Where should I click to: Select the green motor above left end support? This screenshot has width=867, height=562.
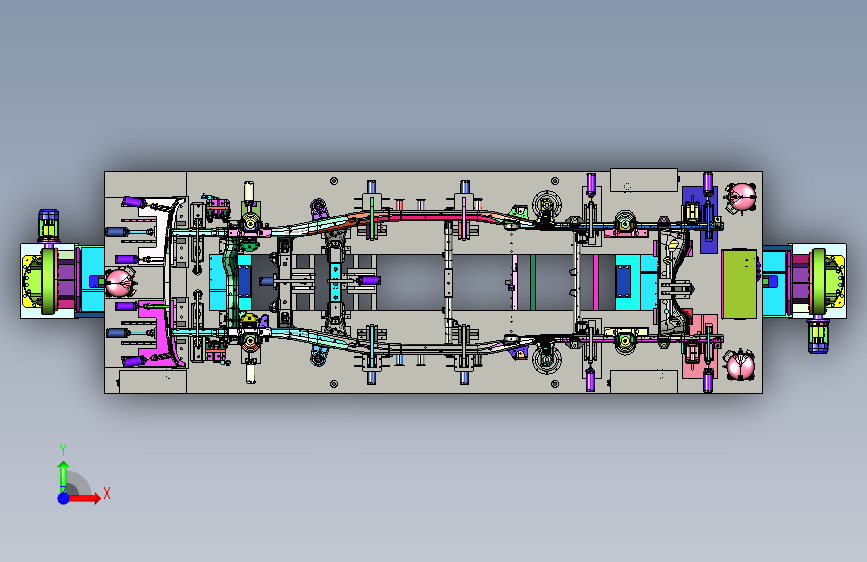[49, 225]
